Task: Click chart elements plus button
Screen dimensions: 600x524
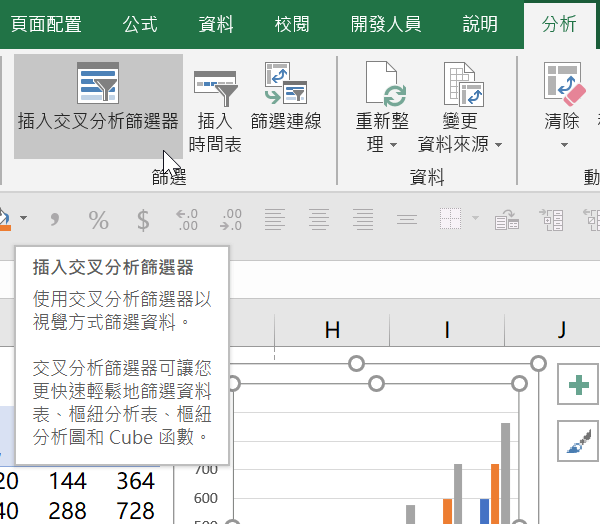Action: (578, 384)
